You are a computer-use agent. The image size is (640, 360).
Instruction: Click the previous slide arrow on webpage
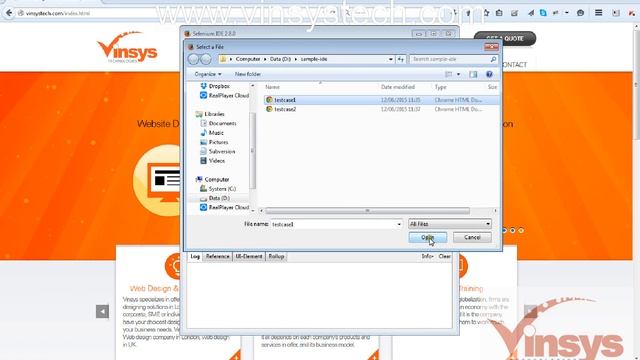click(x=102, y=311)
